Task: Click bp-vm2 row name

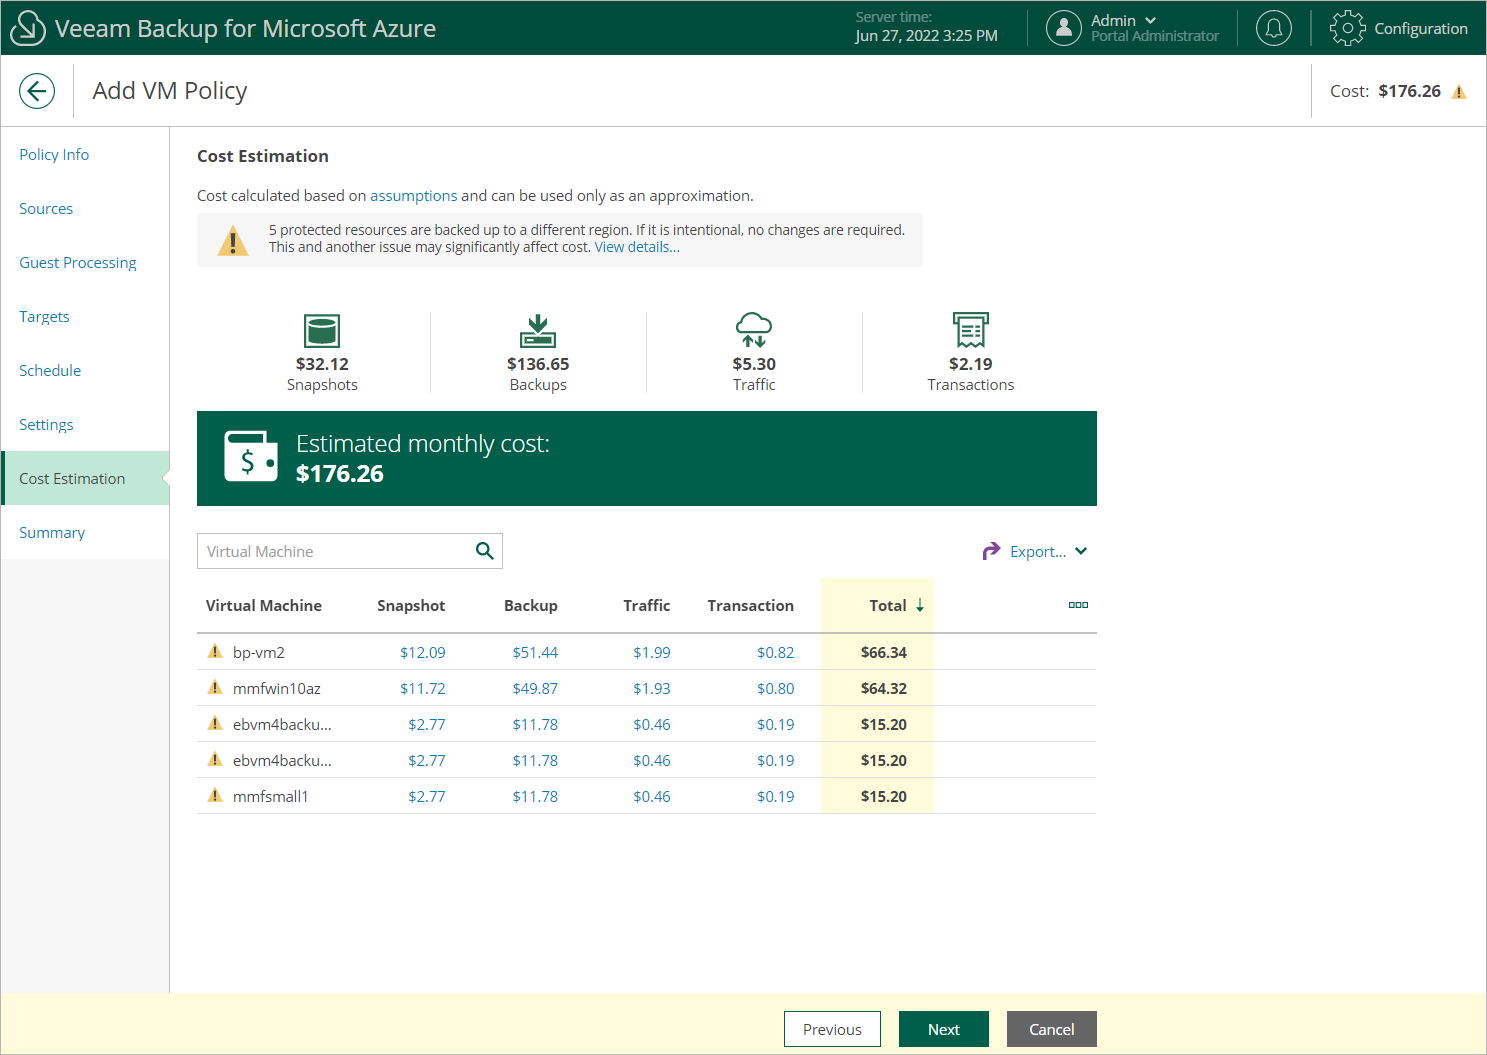Action: (259, 652)
